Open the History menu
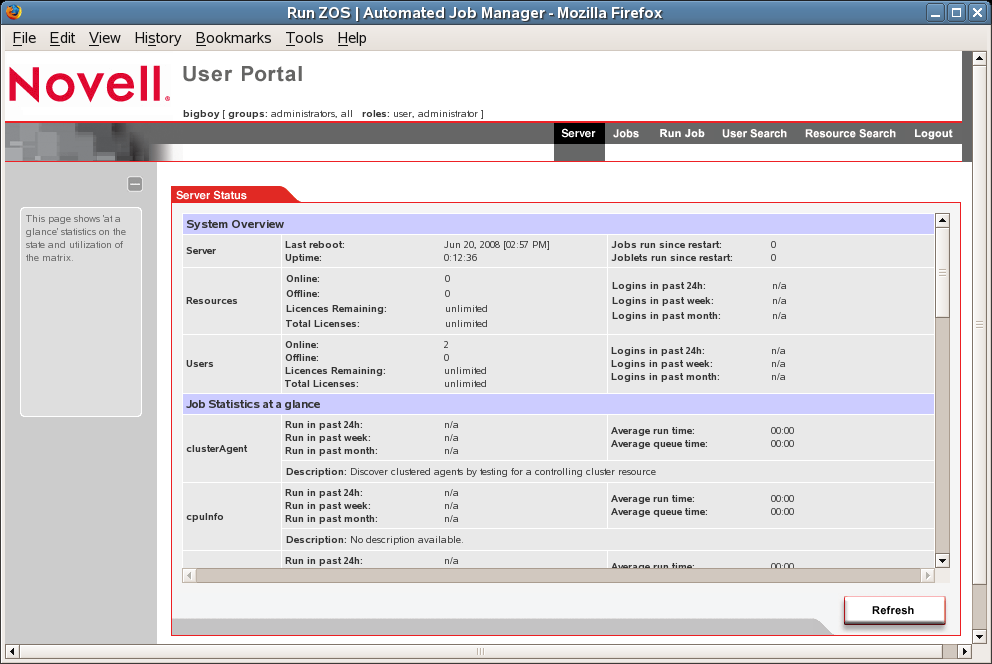This screenshot has height=664, width=992. pos(157,38)
